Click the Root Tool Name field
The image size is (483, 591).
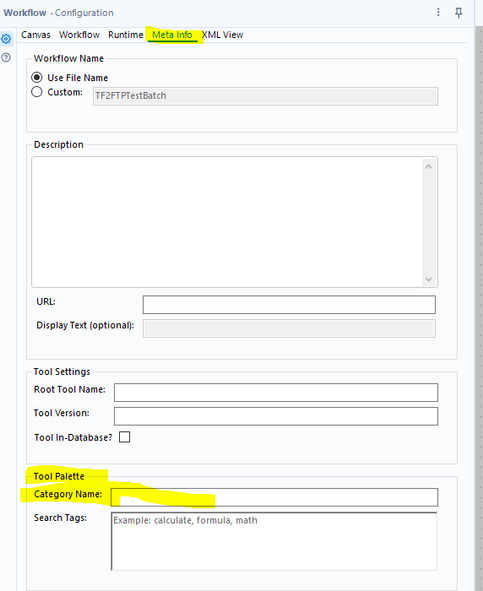276,393
